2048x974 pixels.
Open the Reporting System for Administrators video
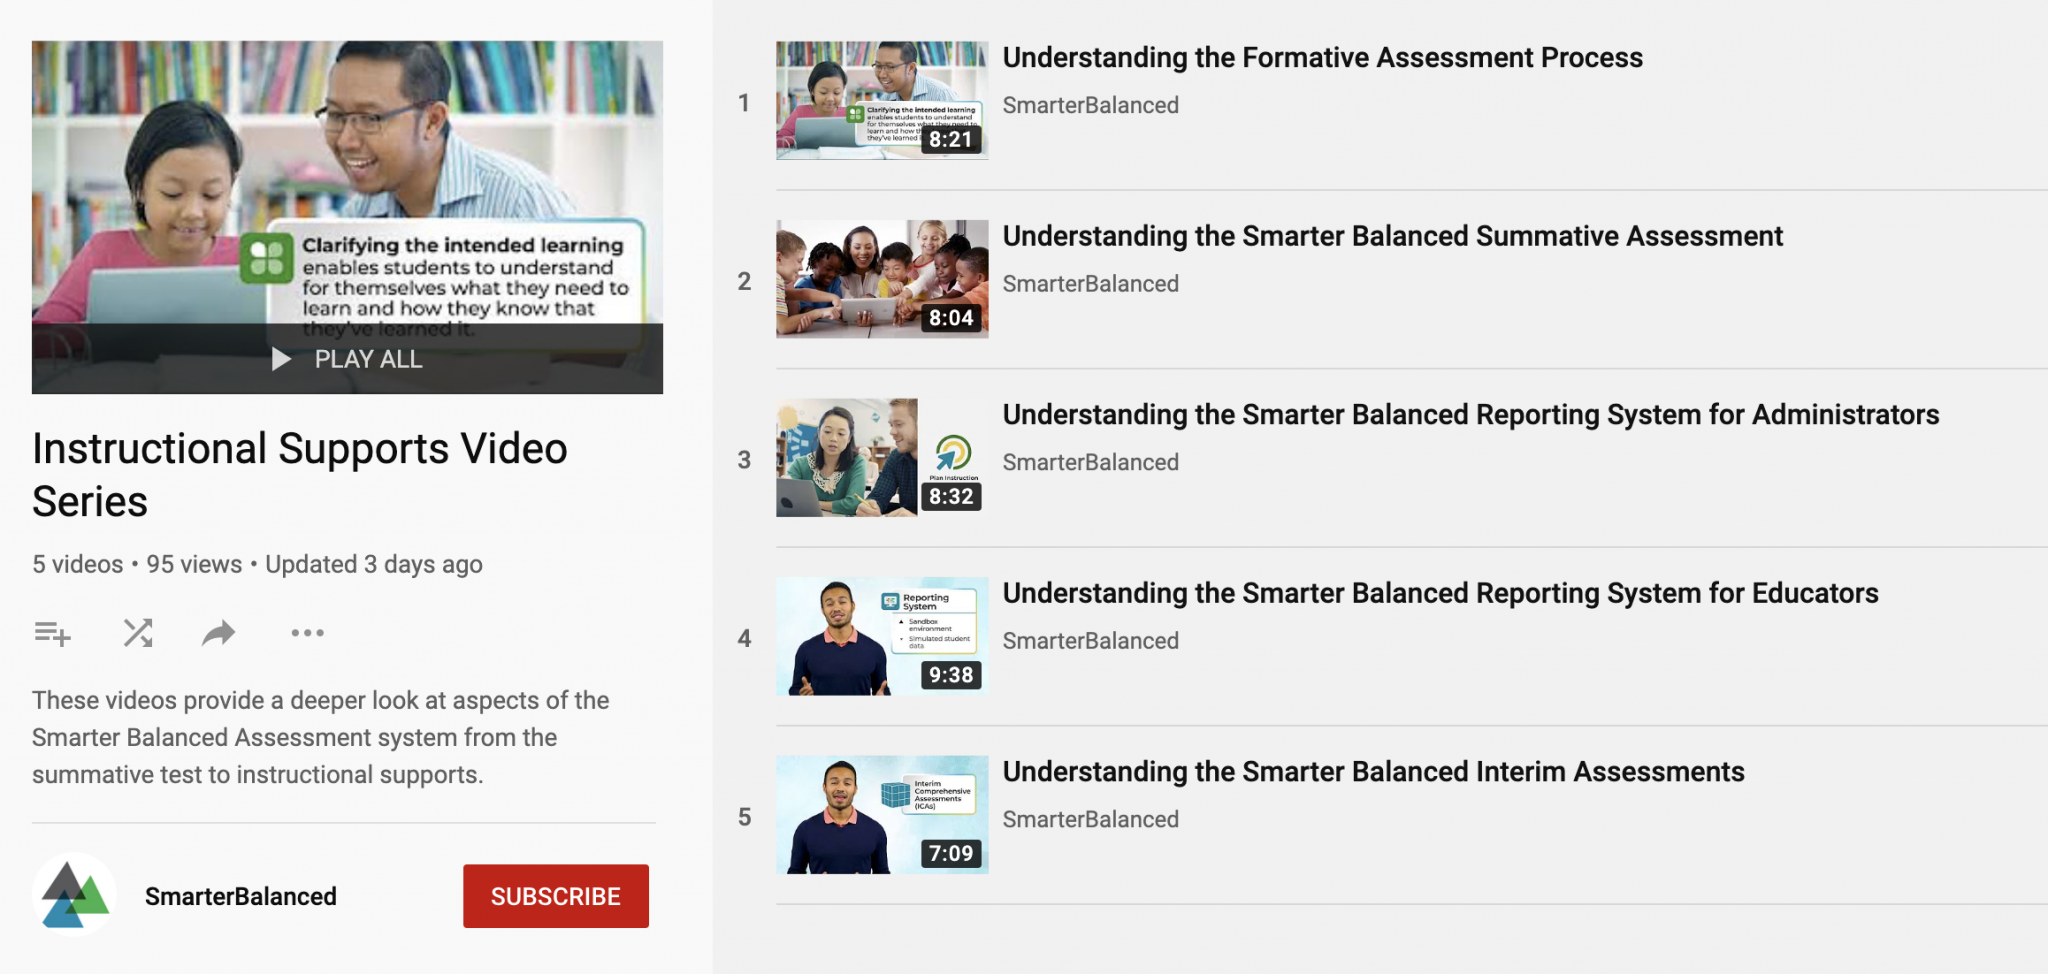[1470, 414]
